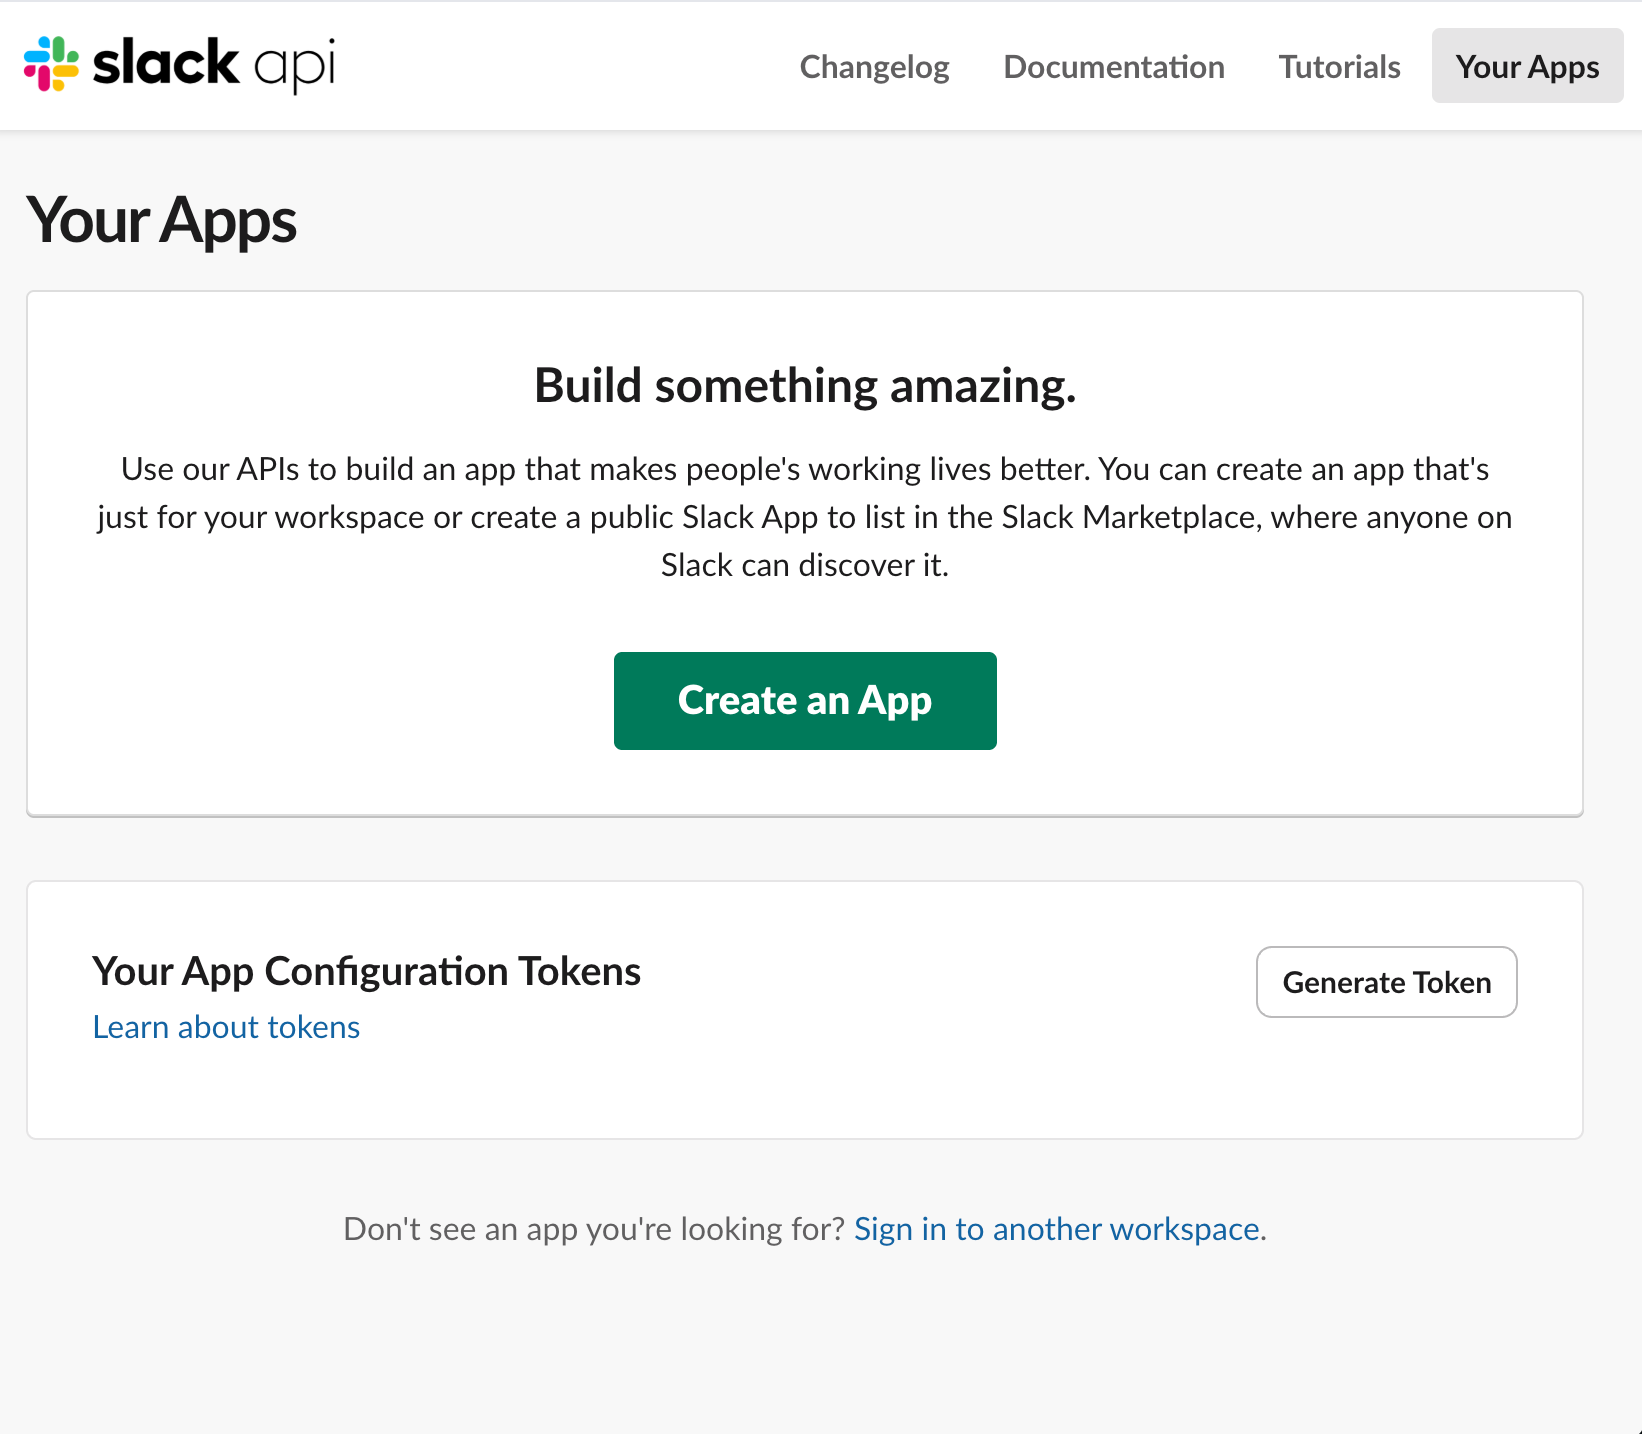The width and height of the screenshot is (1642, 1434).
Task: Click the Slack API logo
Action: (180, 65)
